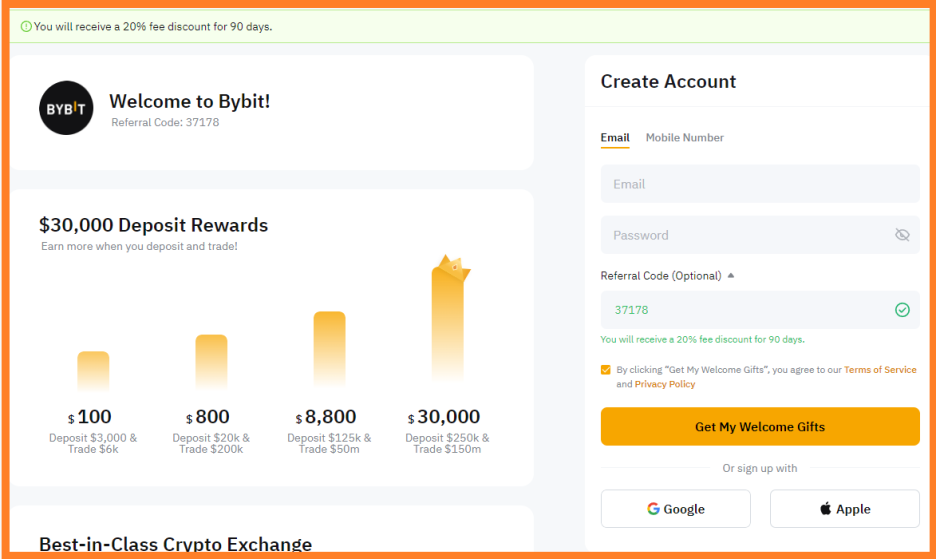Click the green check icon in referral field
This screenshot has height=559, width=936.
pos(902,309)
